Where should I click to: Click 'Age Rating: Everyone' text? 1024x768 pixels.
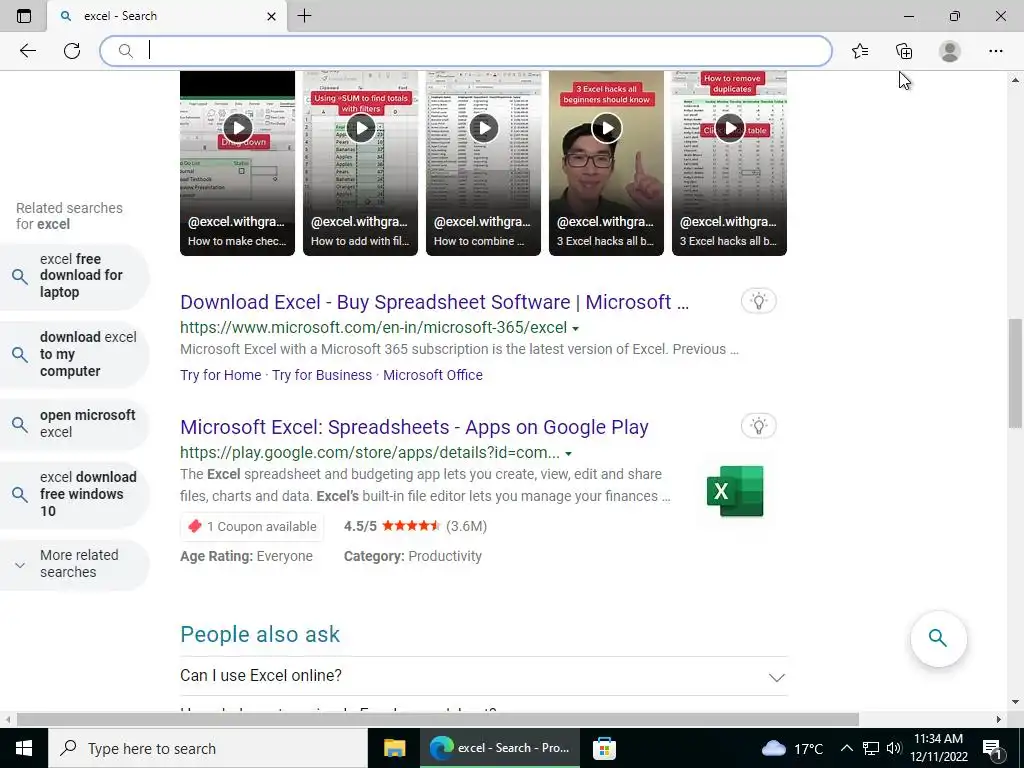pos(246,556)
